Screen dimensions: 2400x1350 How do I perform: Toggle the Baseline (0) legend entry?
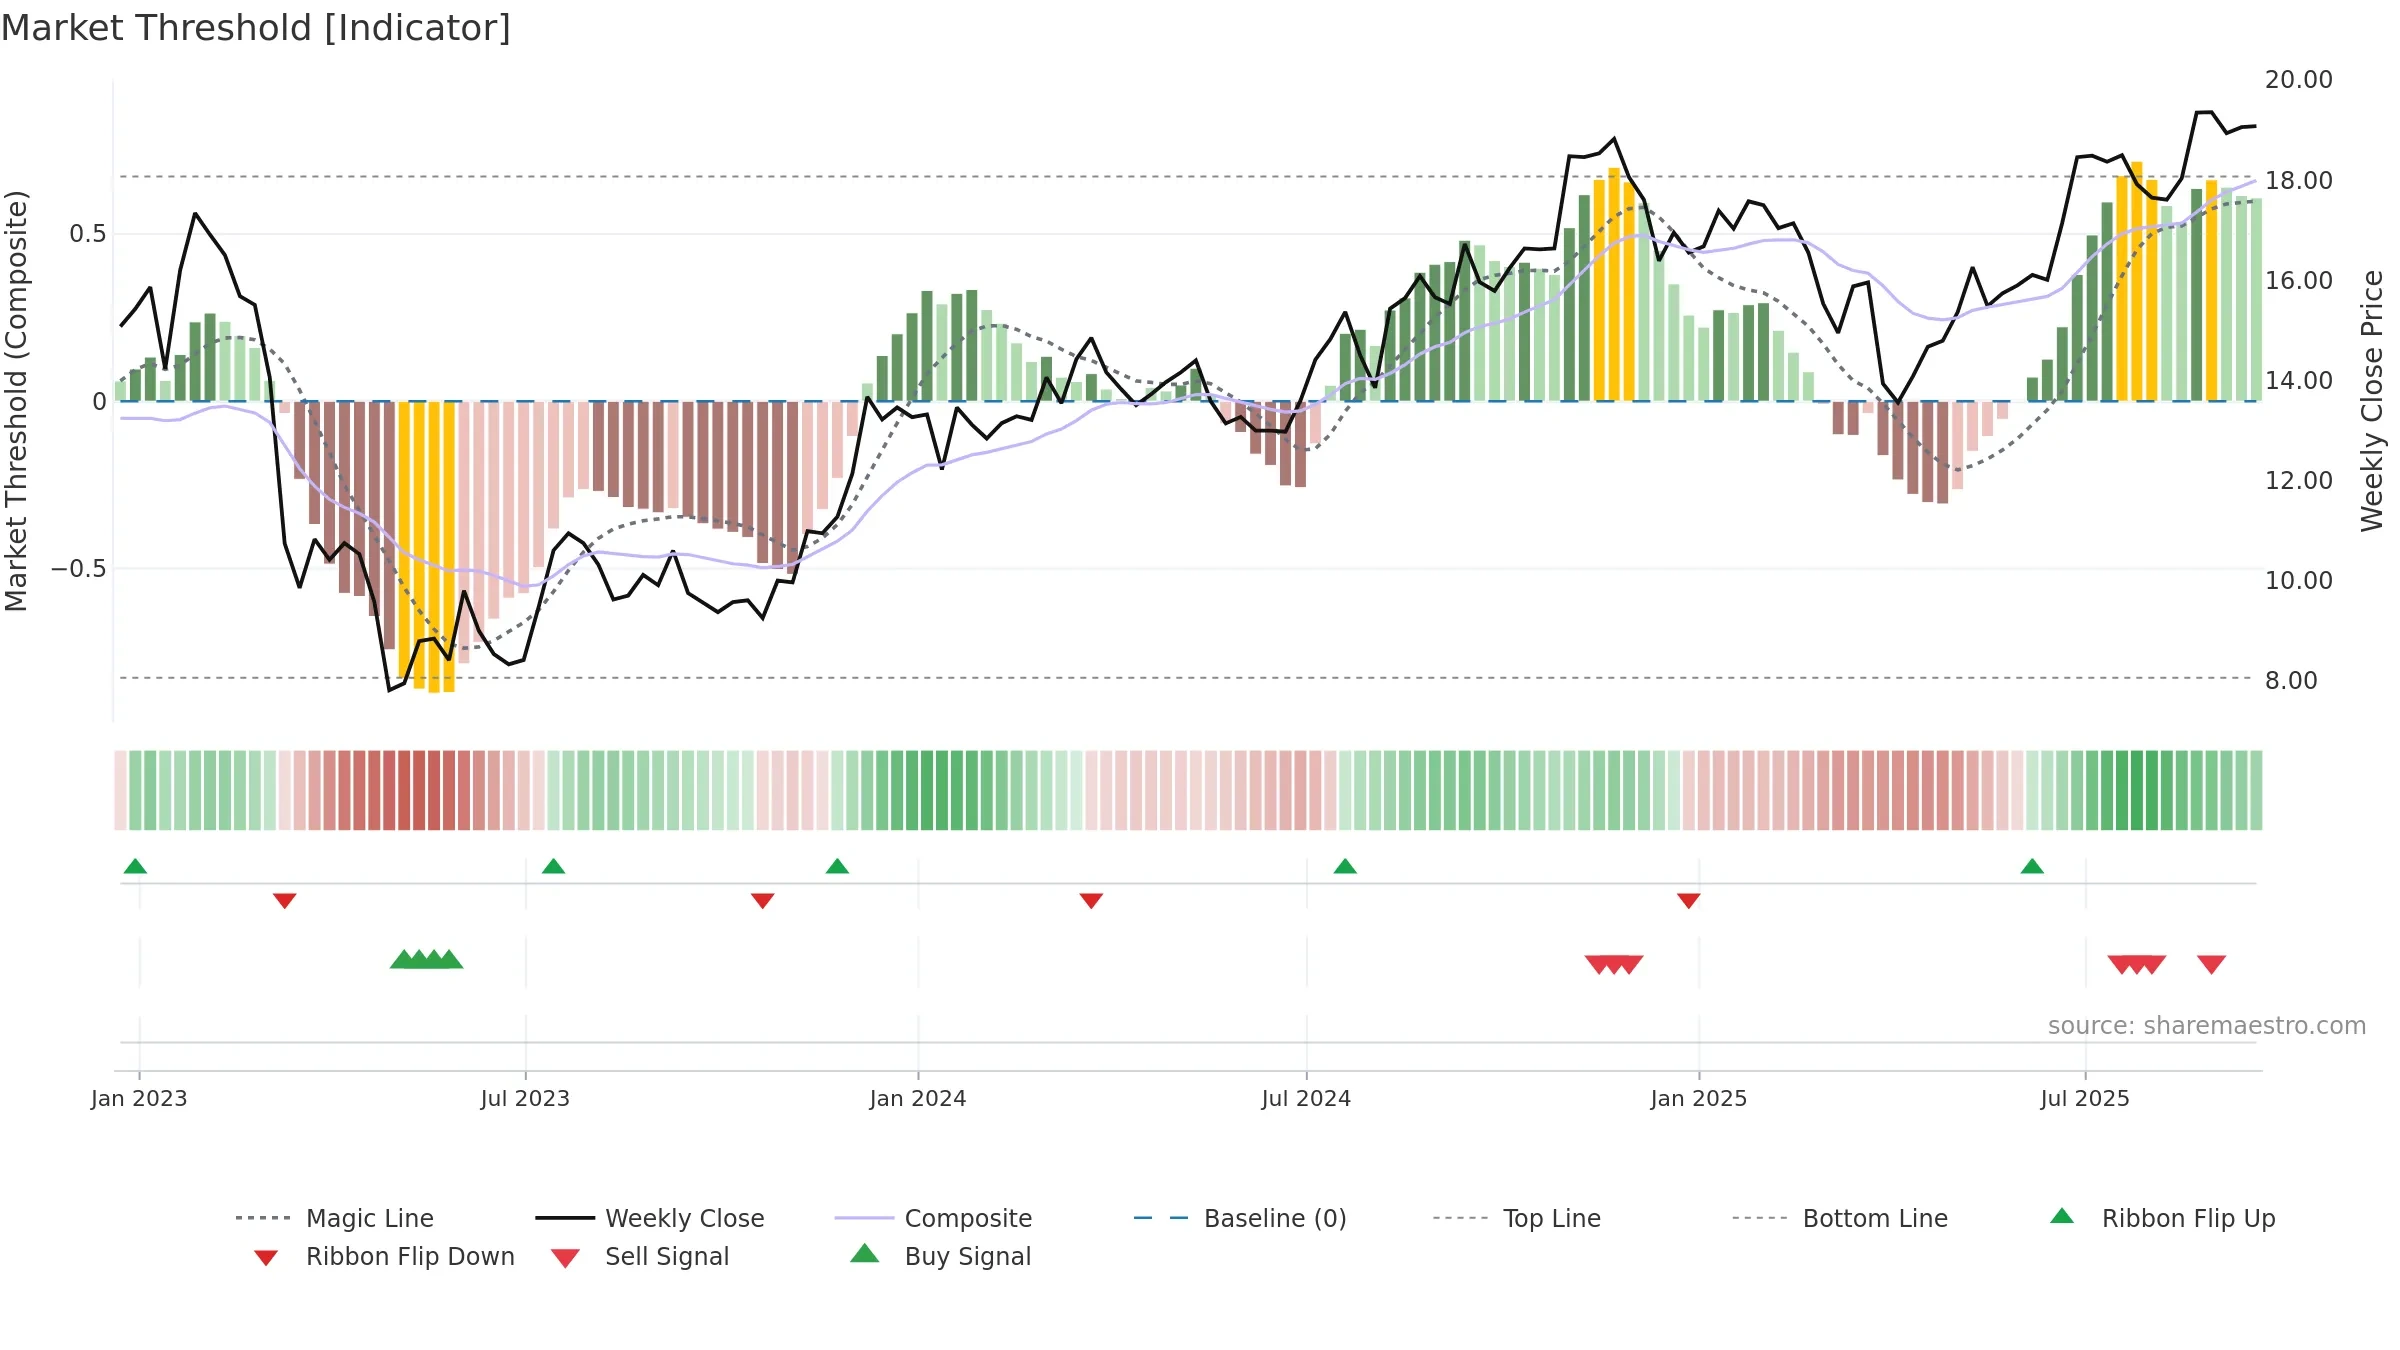(x=1240, y=1218)
